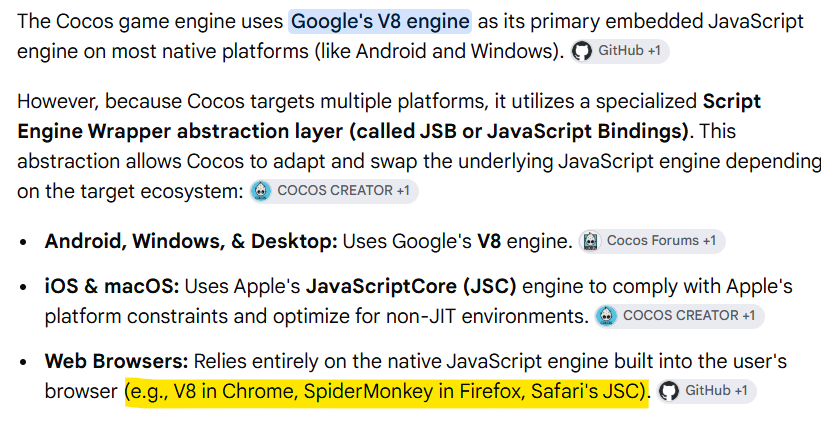Open 'GitHub +1' citation in Web Browsers bullet
This screenshot has width=821, height=423.
point(707,391)
